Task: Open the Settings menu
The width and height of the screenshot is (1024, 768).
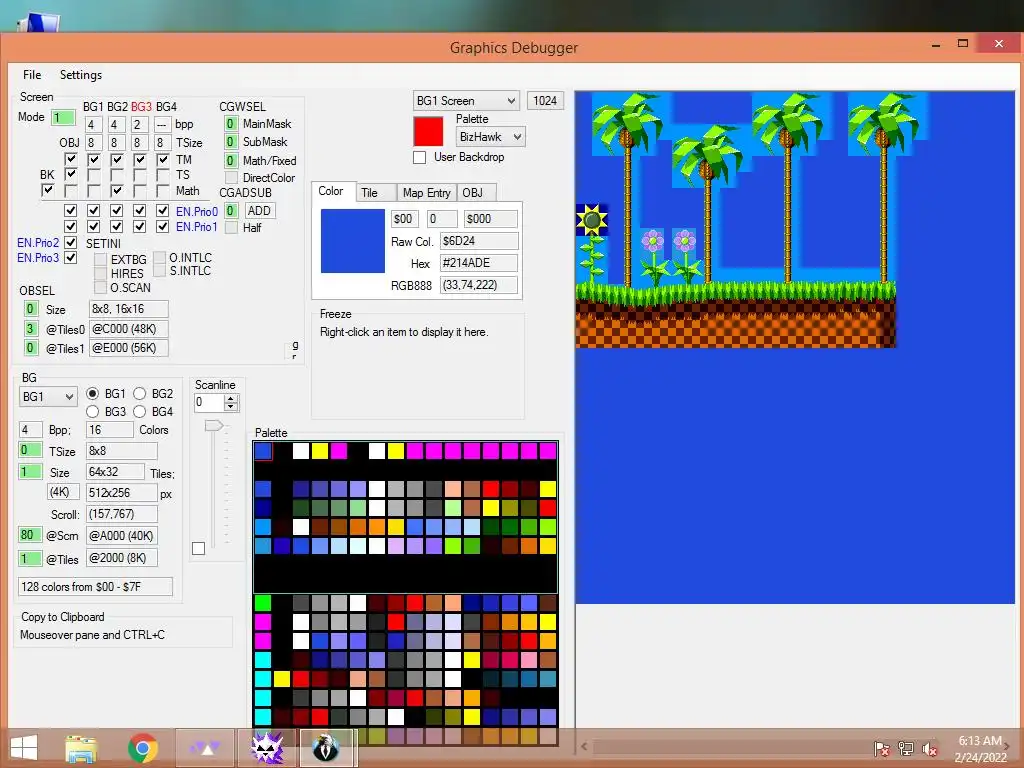Action: (x=81, y=74)
